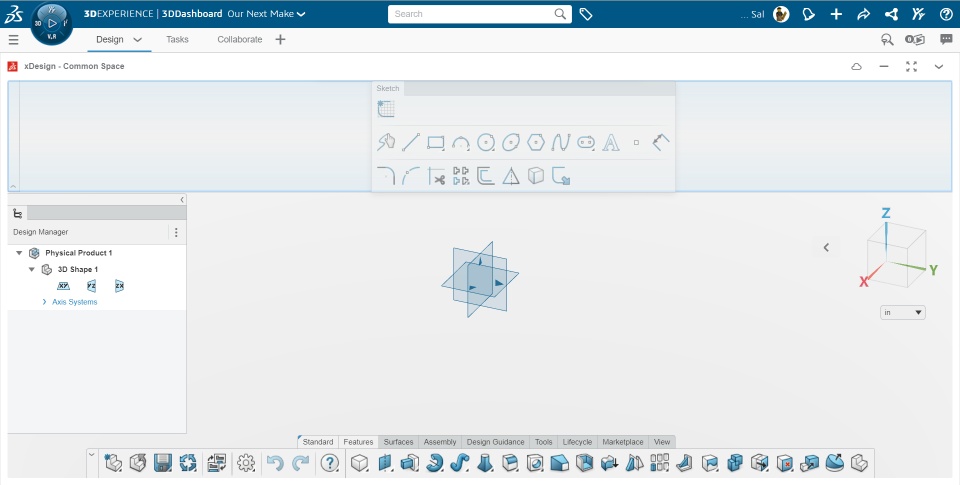Open the Our Next Make dashboard dropdown

(x=301, y=14)
